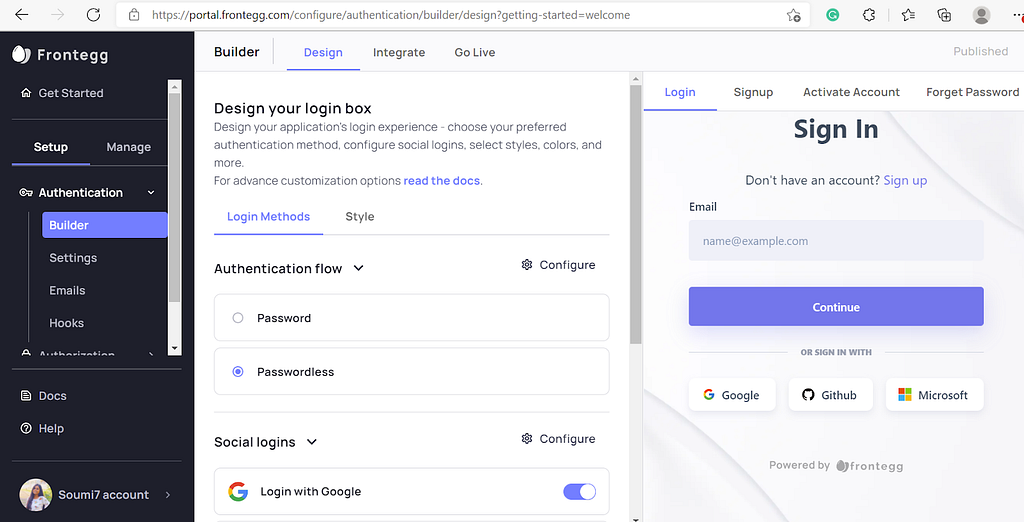Open the browser extensions puzzle icon

869,14
